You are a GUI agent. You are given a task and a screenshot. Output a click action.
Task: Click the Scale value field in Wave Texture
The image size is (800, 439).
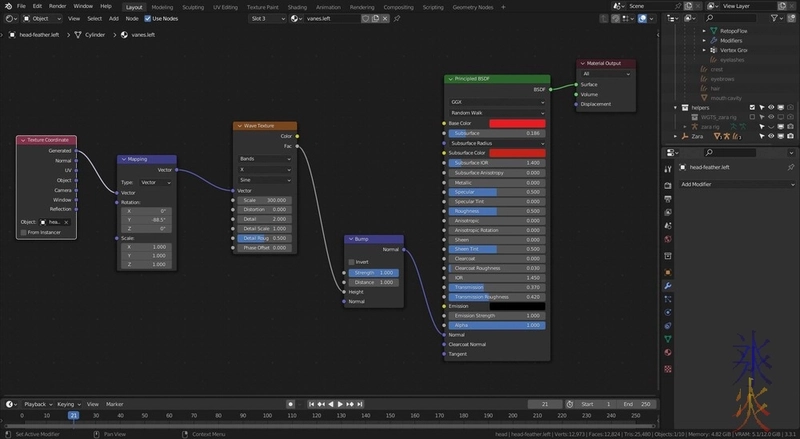265,200
